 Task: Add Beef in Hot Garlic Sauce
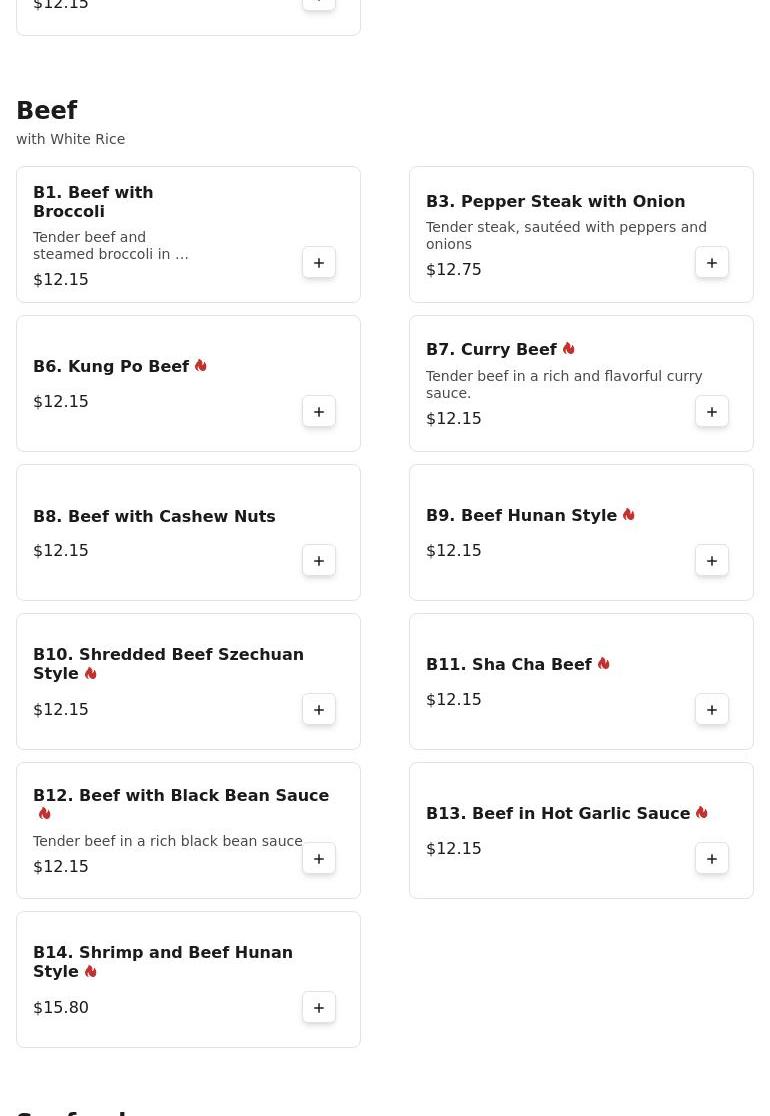click(712, 859)
